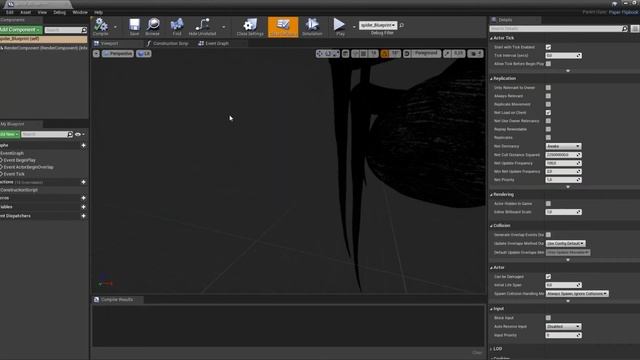640x360 pixels.
Task: Click the coordinate system globe icon
Action: [346, 53]
